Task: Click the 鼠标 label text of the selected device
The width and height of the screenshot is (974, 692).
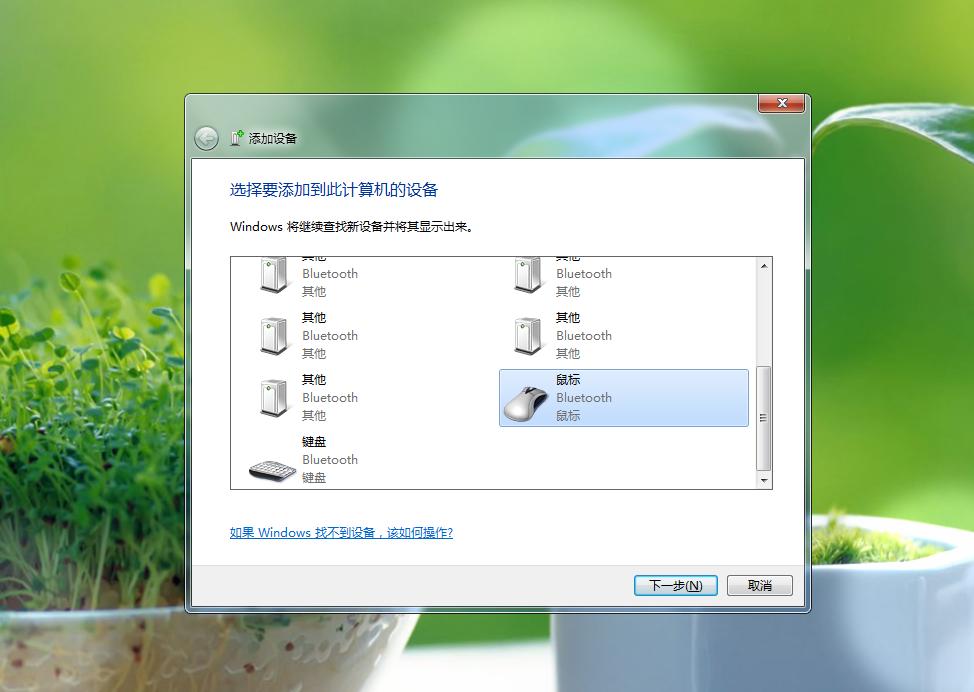Action: (x=567, y=380)
